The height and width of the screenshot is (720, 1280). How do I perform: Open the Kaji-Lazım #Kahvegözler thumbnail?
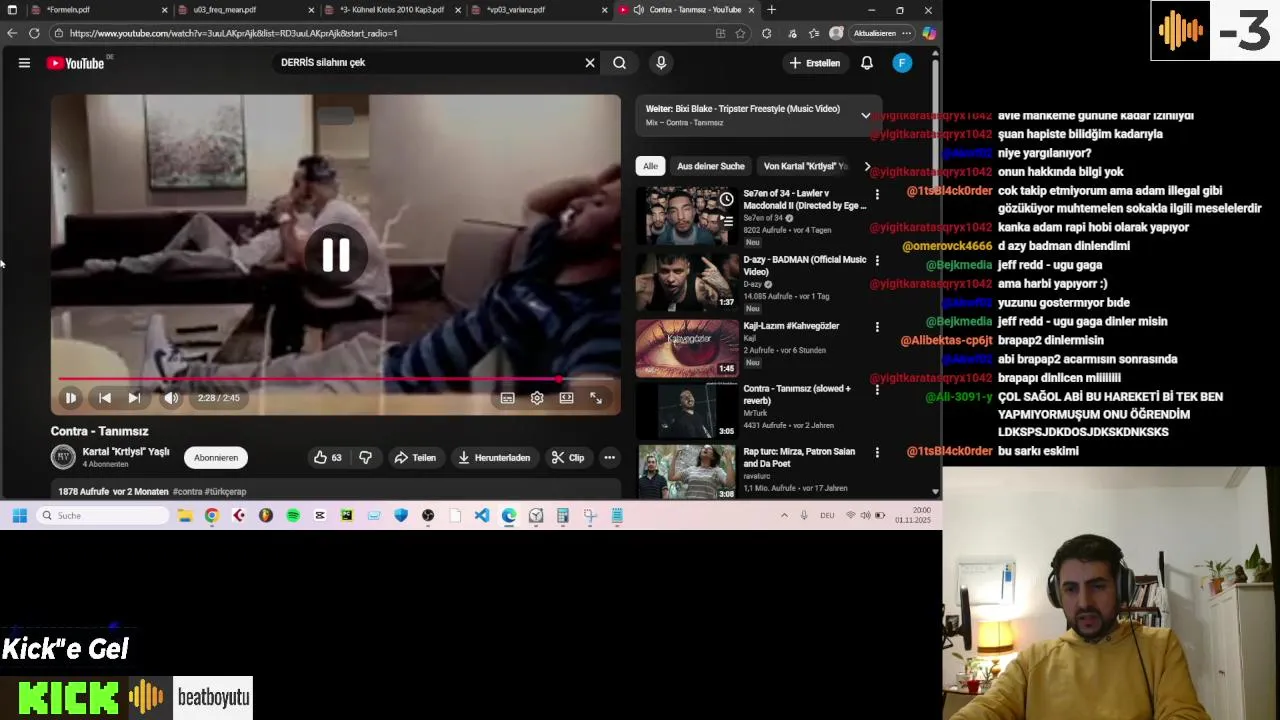[687, 348]
